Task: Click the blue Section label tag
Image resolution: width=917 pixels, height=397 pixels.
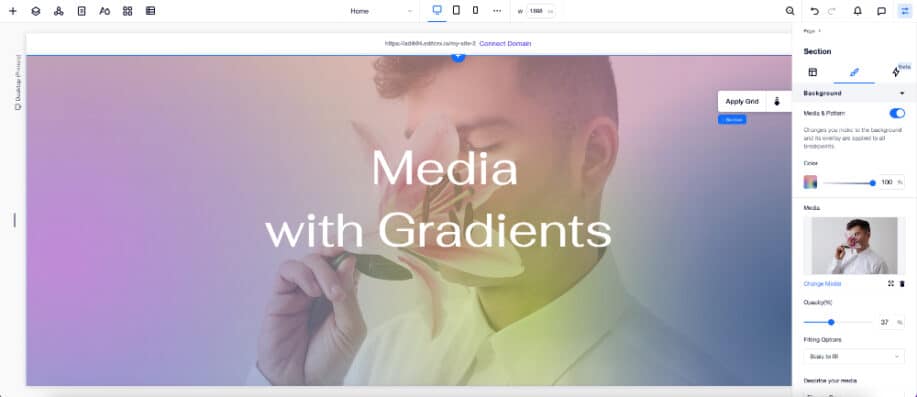Action: (732, 119)
